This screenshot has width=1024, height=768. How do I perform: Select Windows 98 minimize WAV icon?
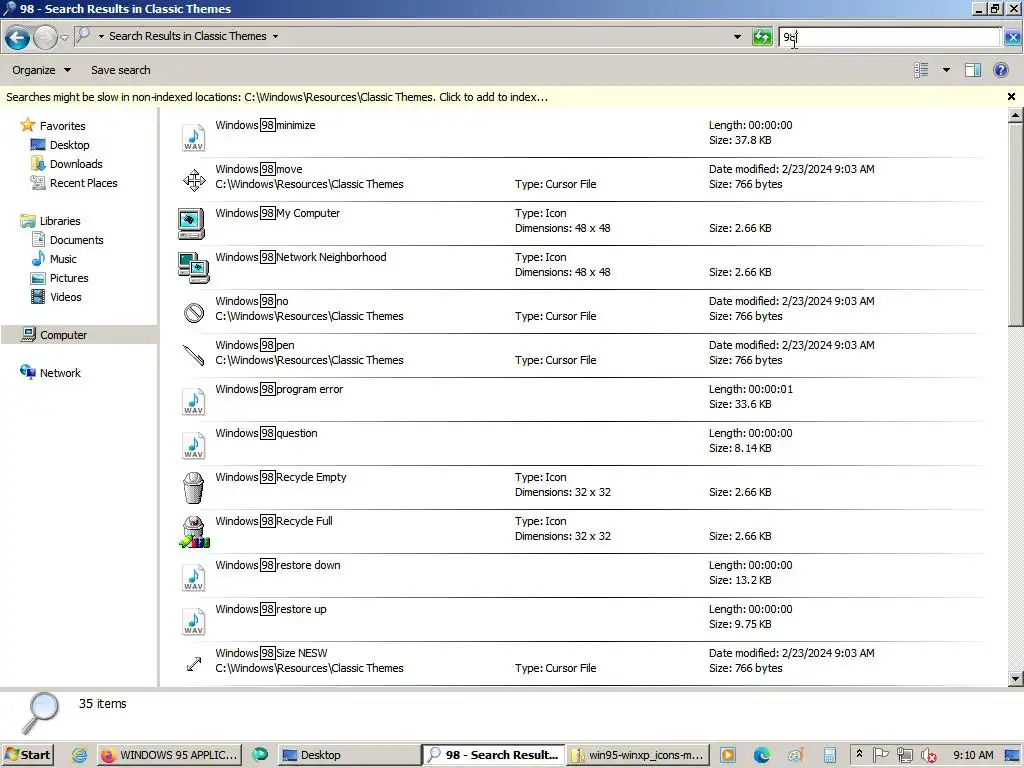193,137
